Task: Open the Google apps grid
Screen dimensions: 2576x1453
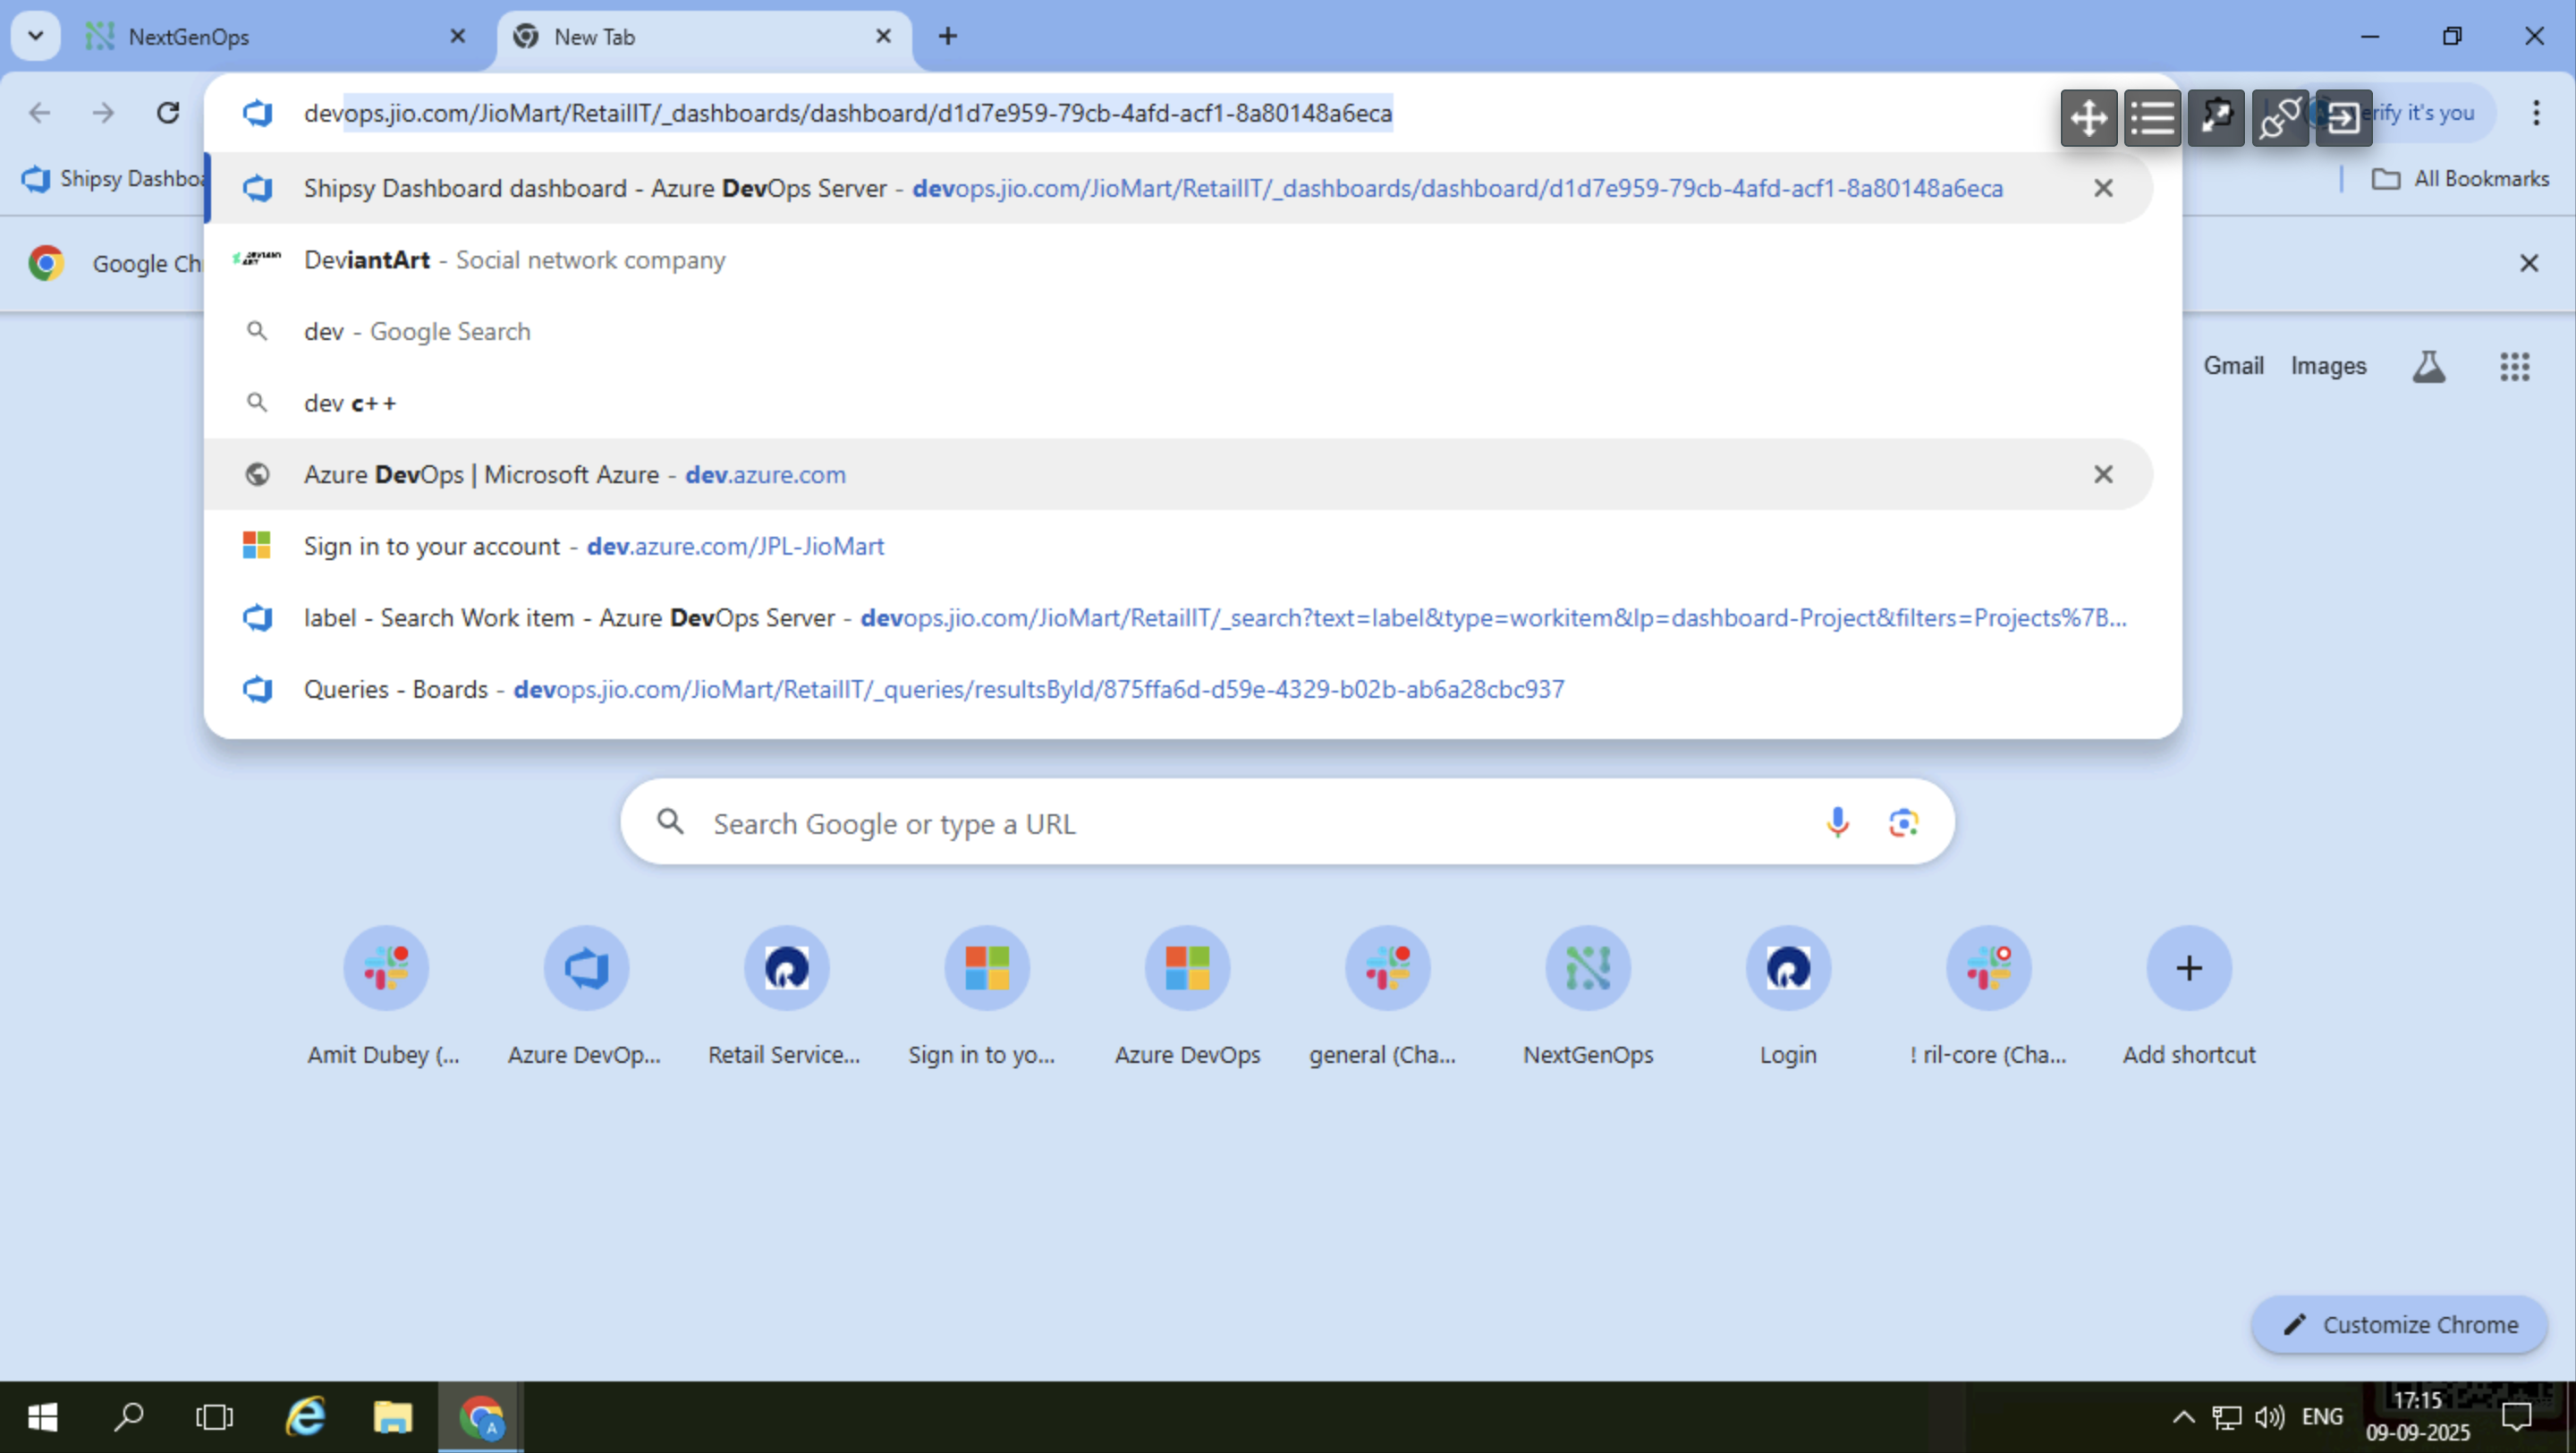Action: pos(2515,366)
